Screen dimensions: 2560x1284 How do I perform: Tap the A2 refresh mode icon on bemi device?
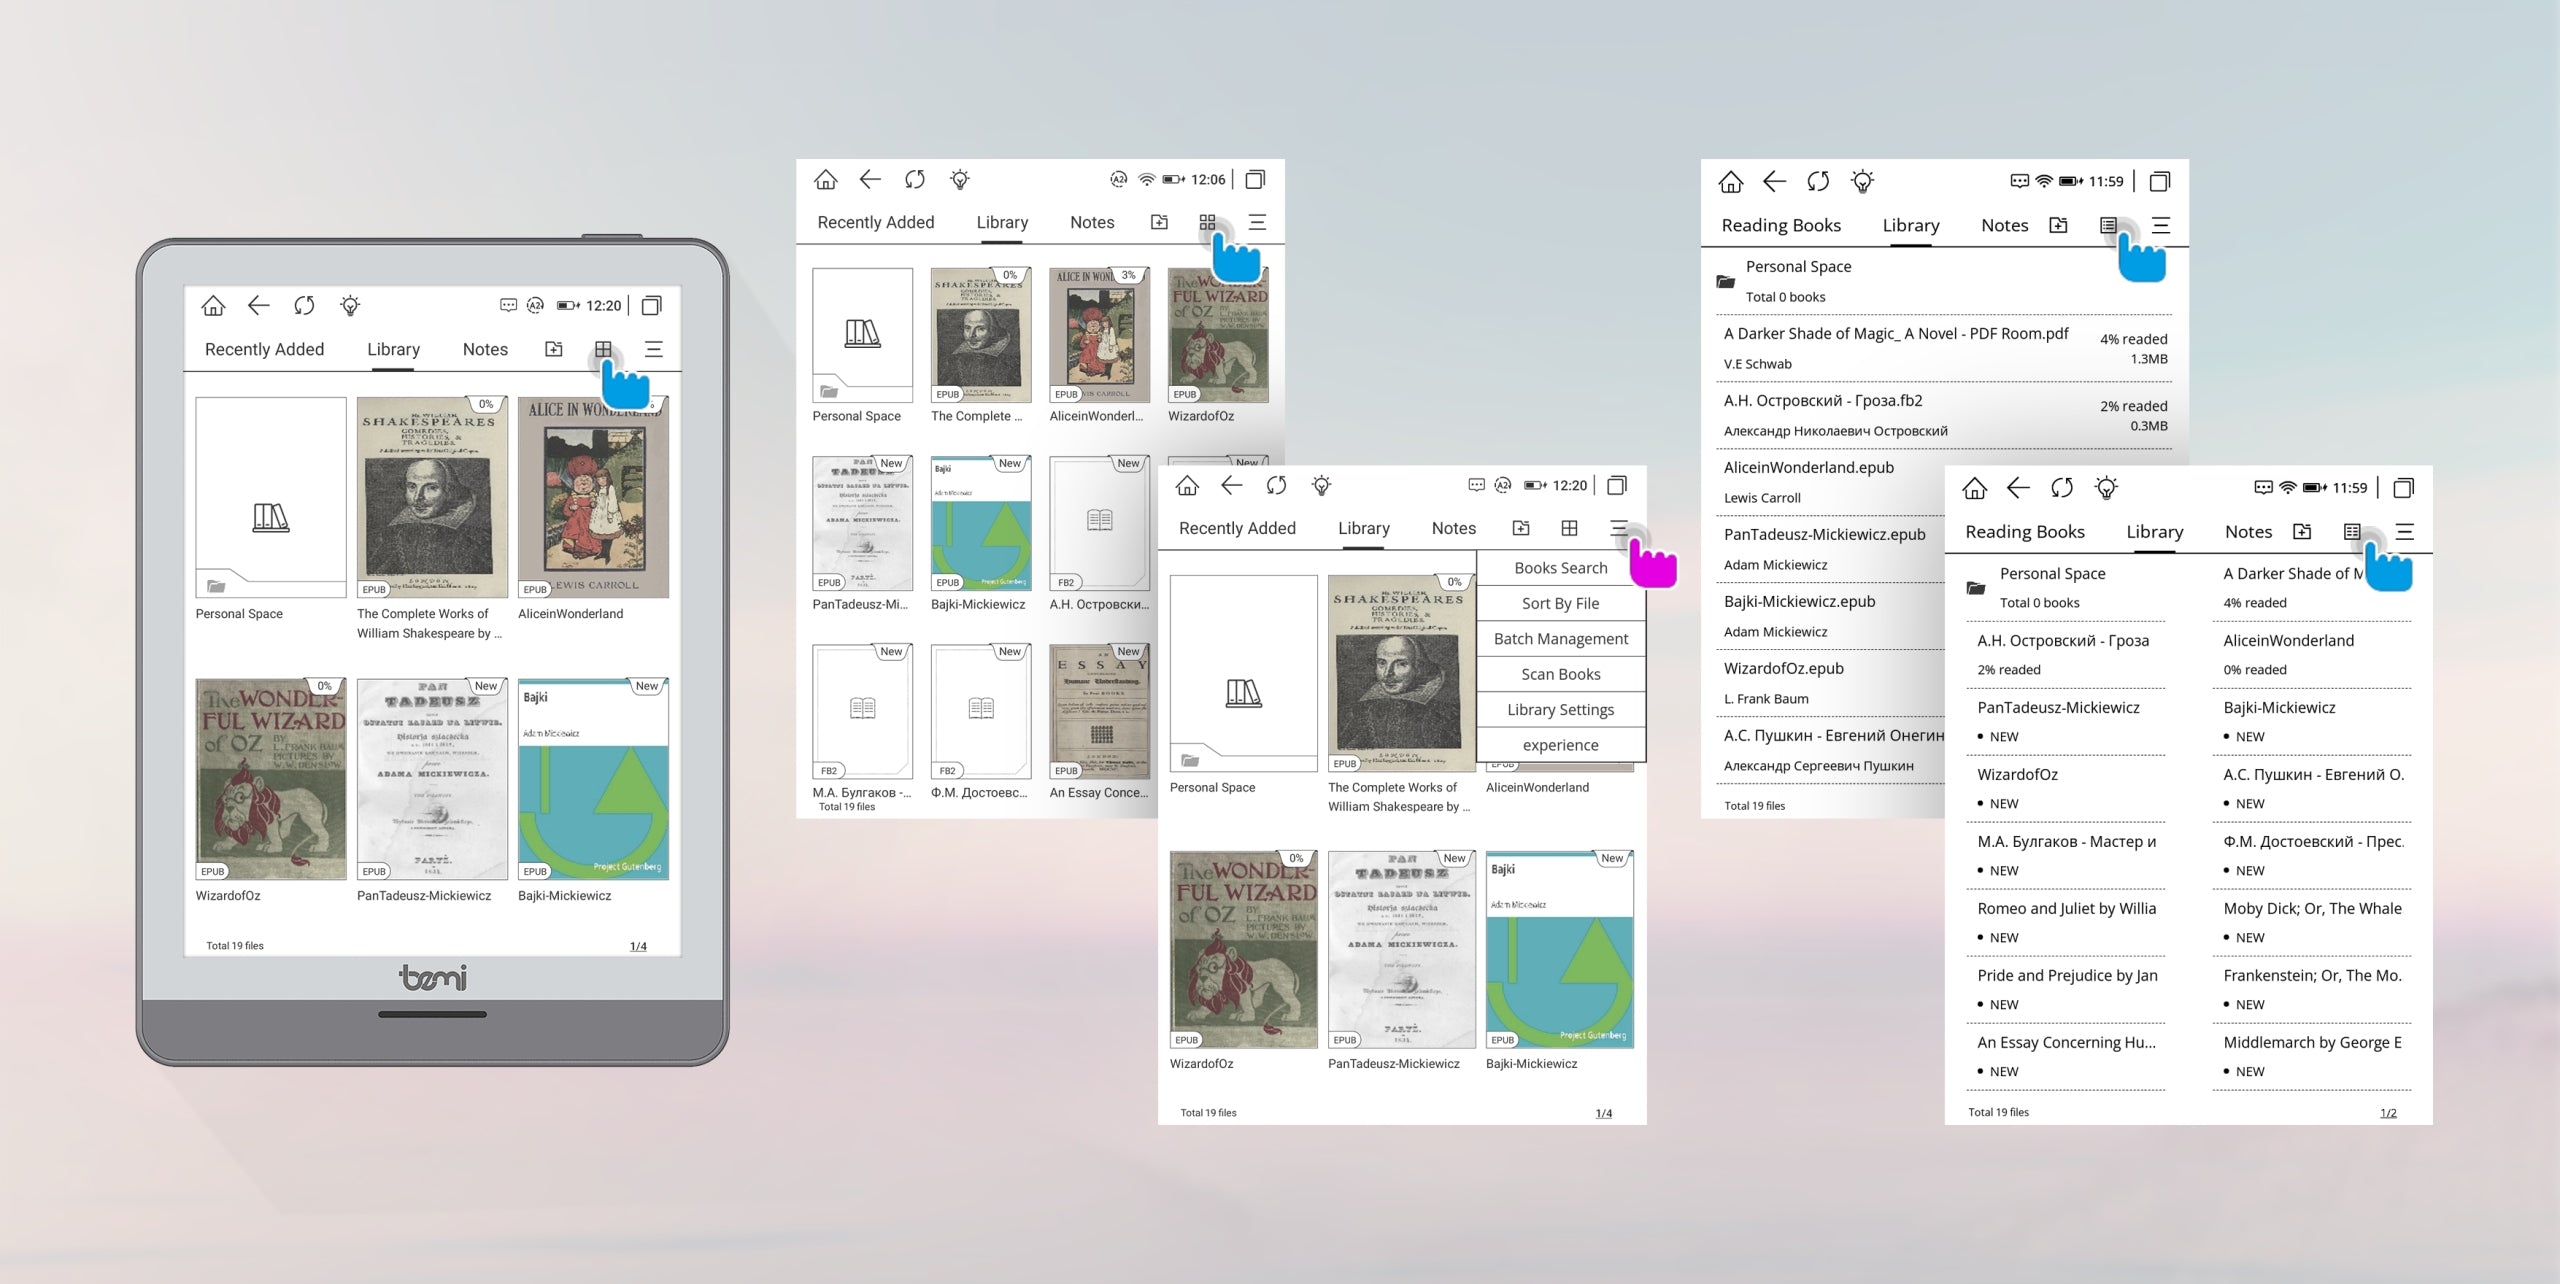pos(536,306)
